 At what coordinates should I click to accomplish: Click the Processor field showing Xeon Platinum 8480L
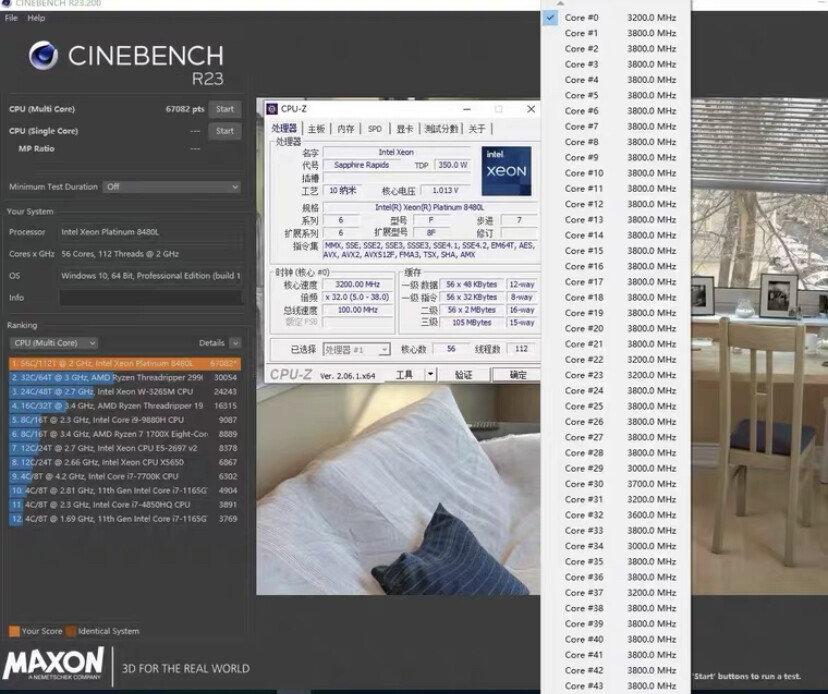click(150, 232)
